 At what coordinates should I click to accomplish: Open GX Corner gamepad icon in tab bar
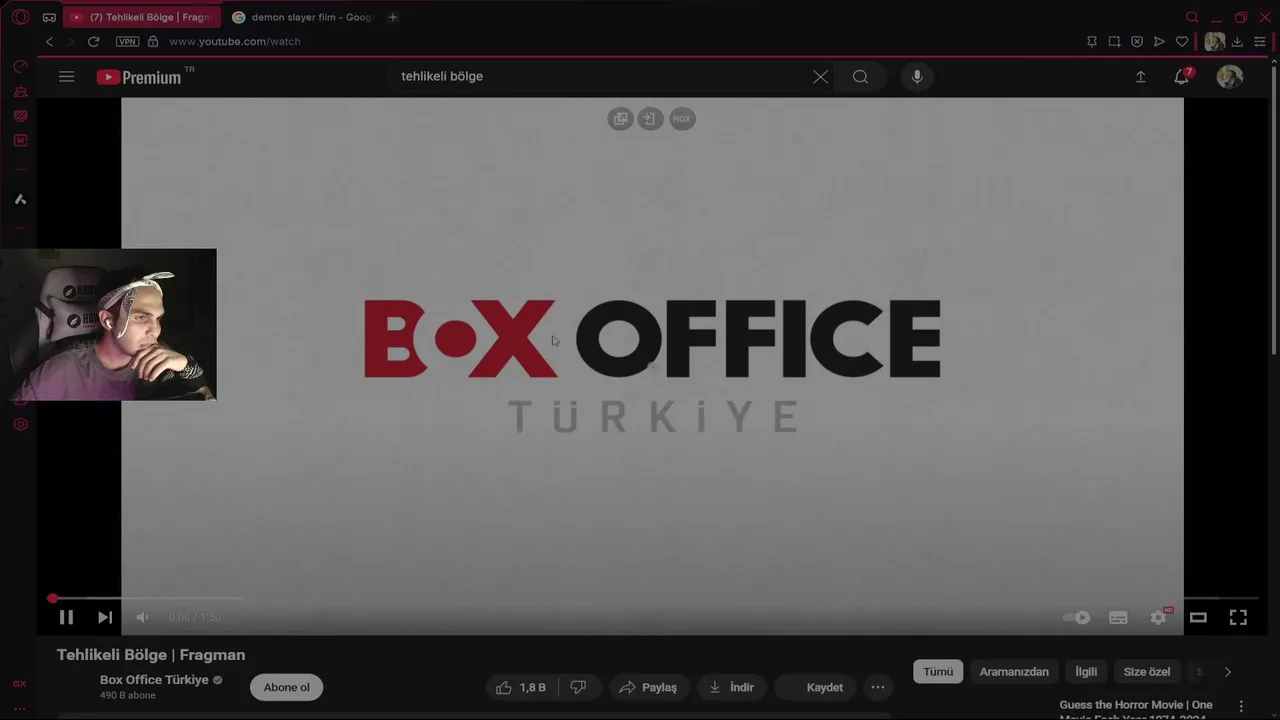tap(49, 17)
